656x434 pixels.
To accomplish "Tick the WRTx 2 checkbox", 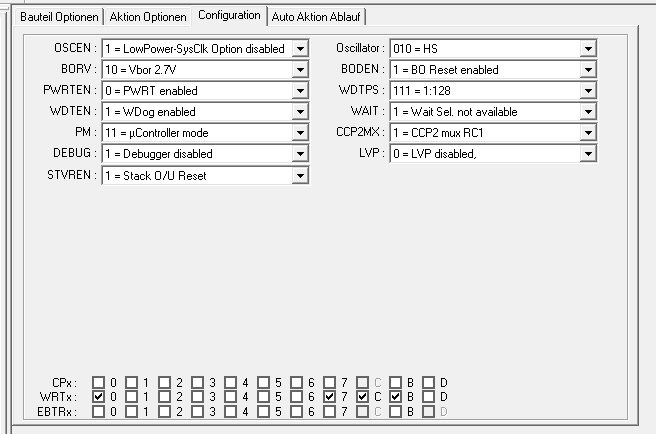I will (x=164, y=396).
